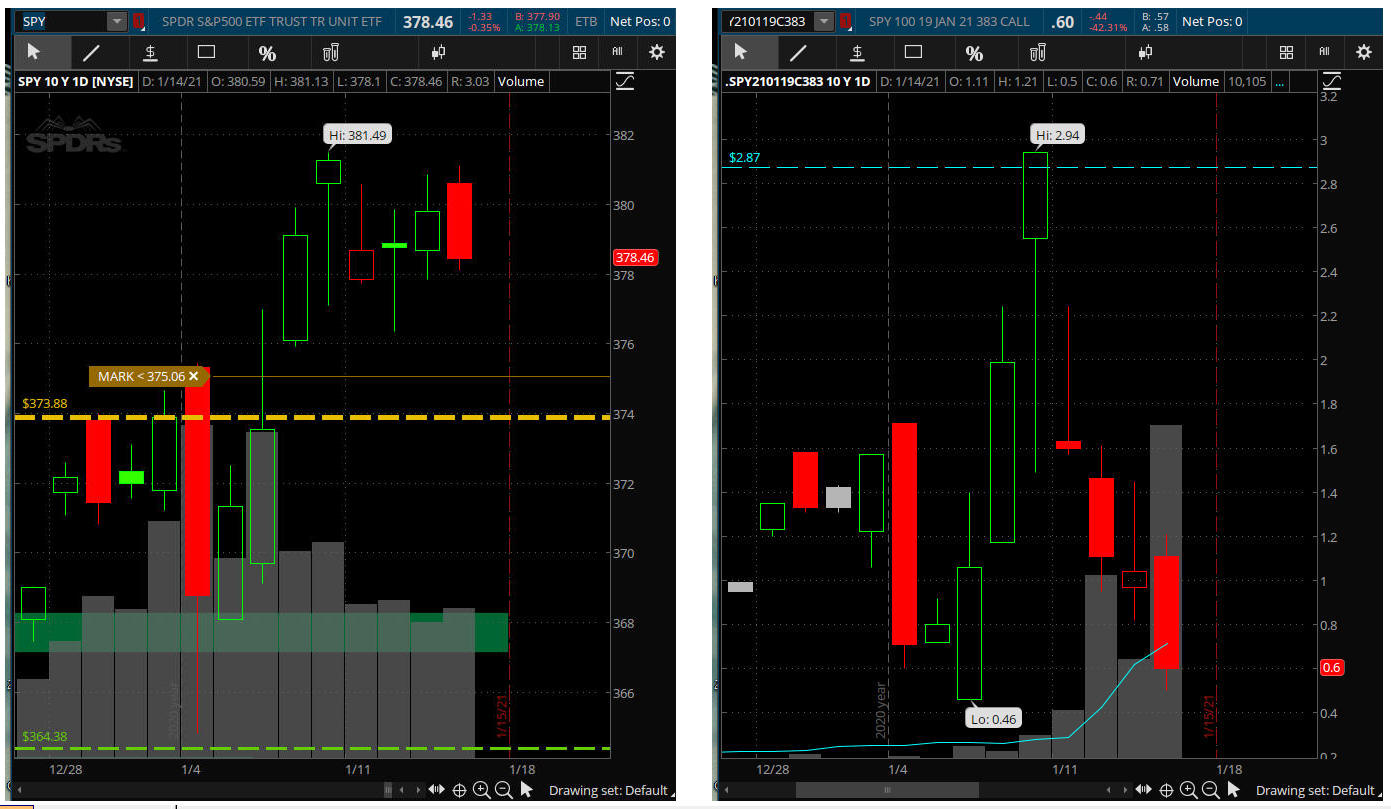1391x809 pixels.
Task: Click the 210119C383 option symbol input field
Action: 768,21
